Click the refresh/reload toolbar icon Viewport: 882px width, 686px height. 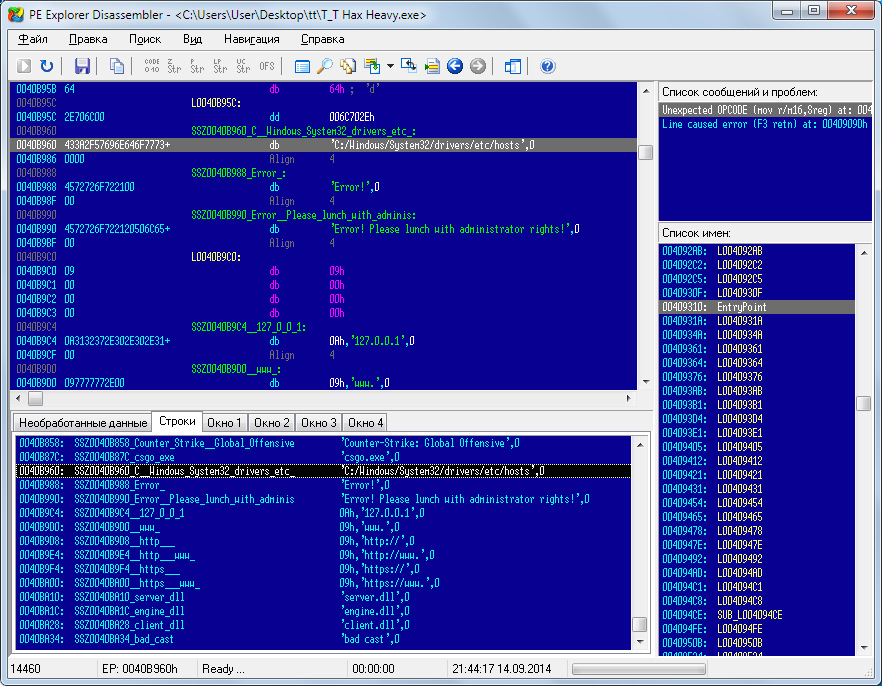coord(47,66)
